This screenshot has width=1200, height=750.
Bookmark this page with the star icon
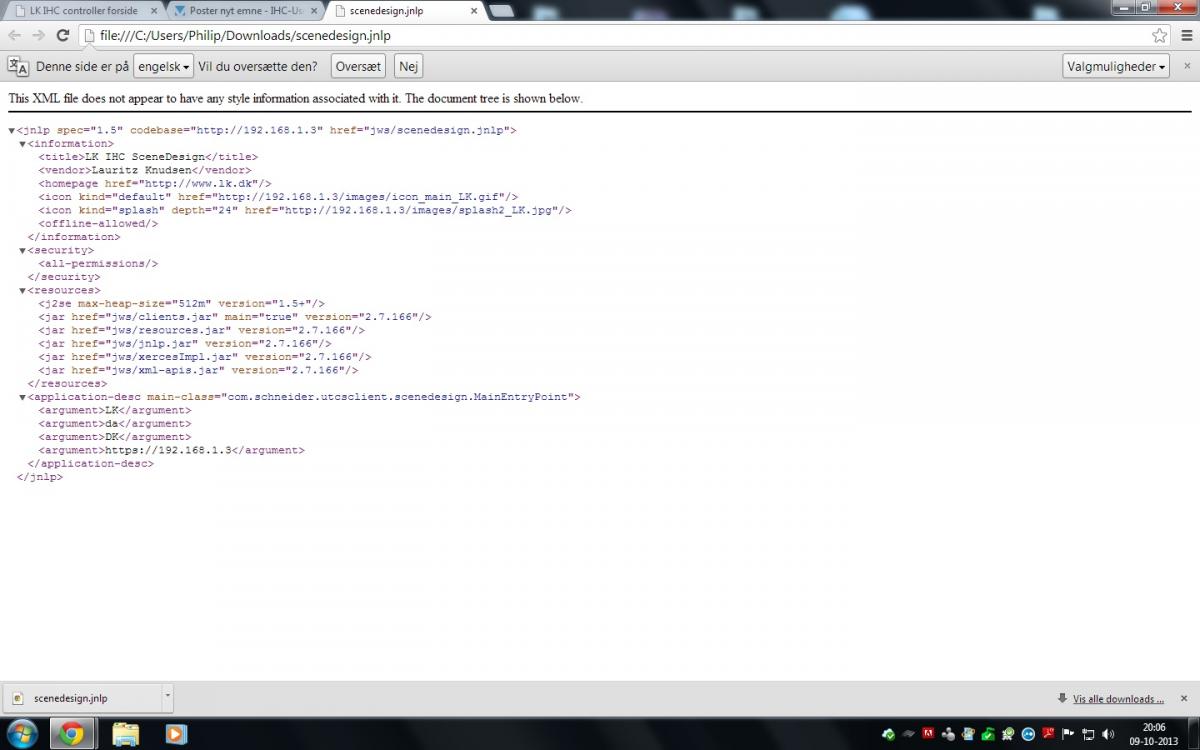(1159, 35)
